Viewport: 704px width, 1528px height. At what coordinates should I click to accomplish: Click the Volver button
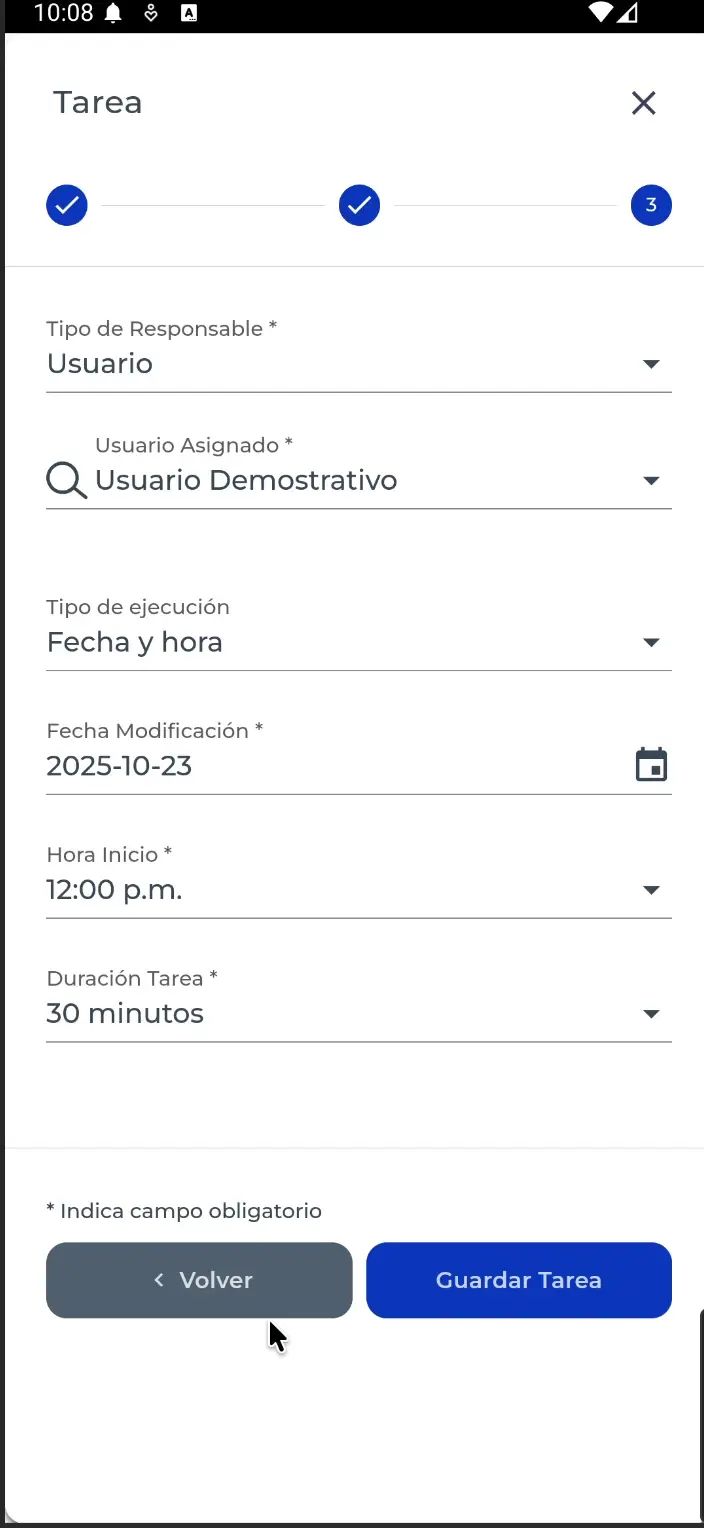[199, 1280]
